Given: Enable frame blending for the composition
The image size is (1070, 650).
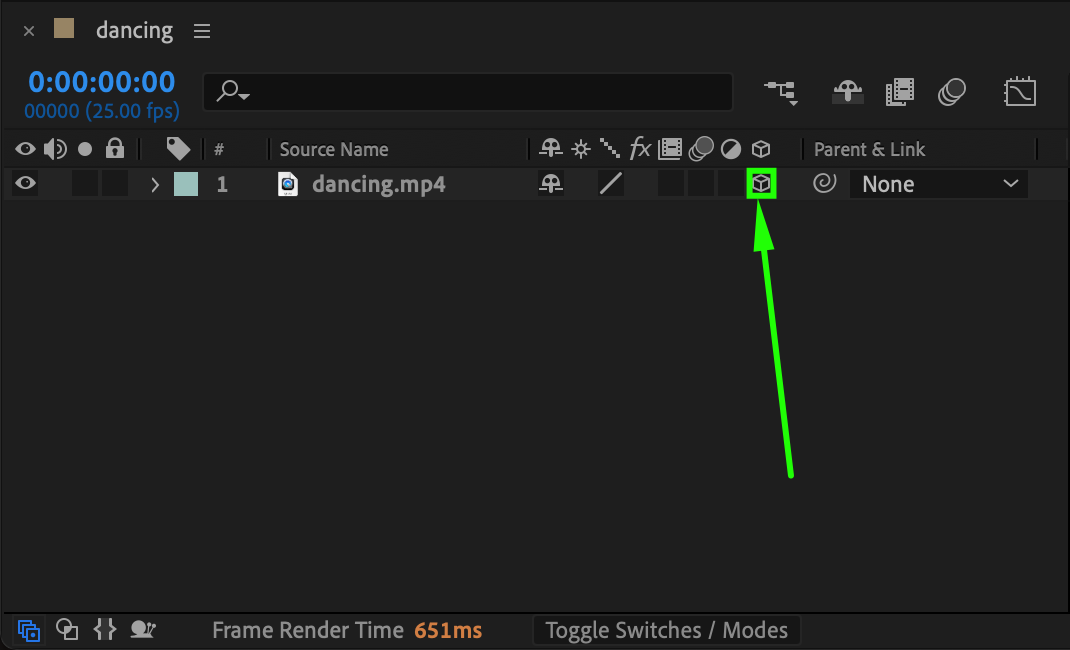Looking at the screenshot, I should pos(899,93).
